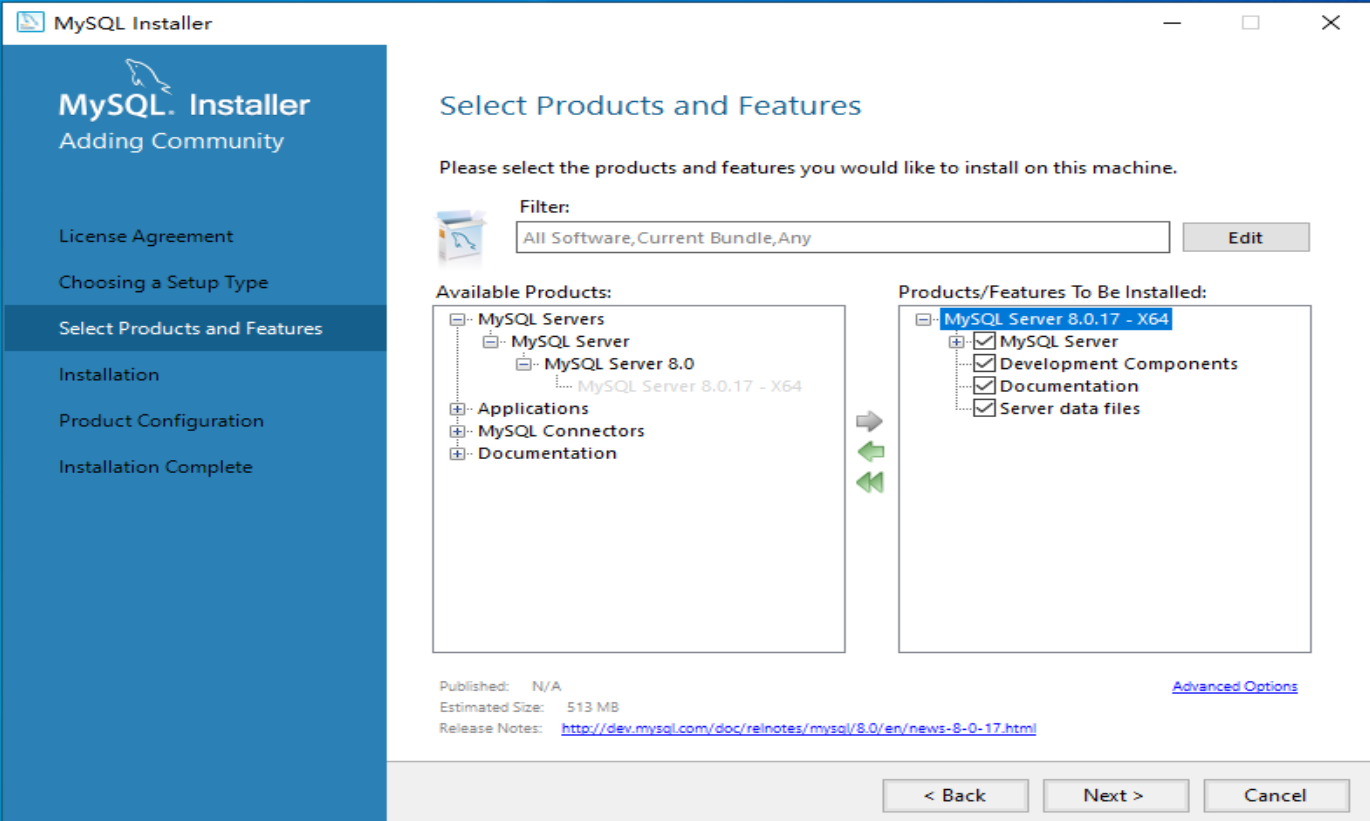The image size is (1370, 821).
Task: Uncheck Server data files
Action: pyautogui.click(x=984, y=408)
